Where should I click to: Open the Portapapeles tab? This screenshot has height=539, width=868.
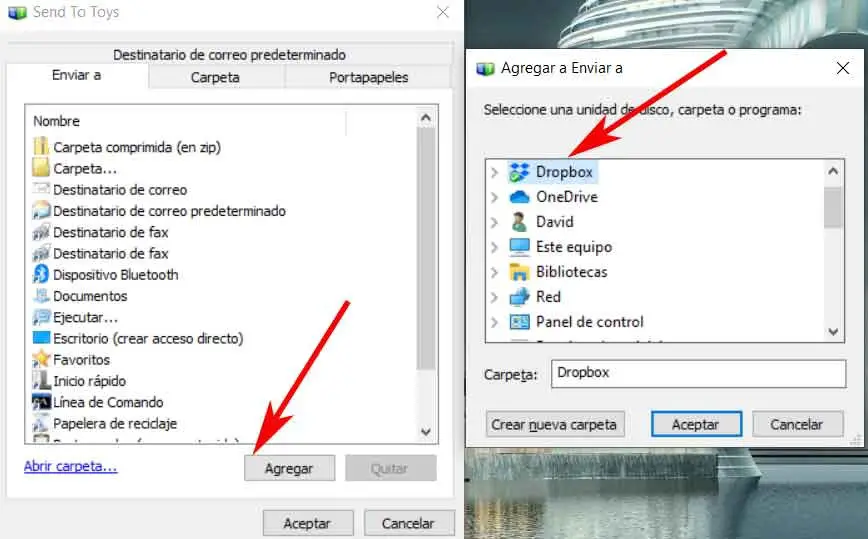[368, 77]
